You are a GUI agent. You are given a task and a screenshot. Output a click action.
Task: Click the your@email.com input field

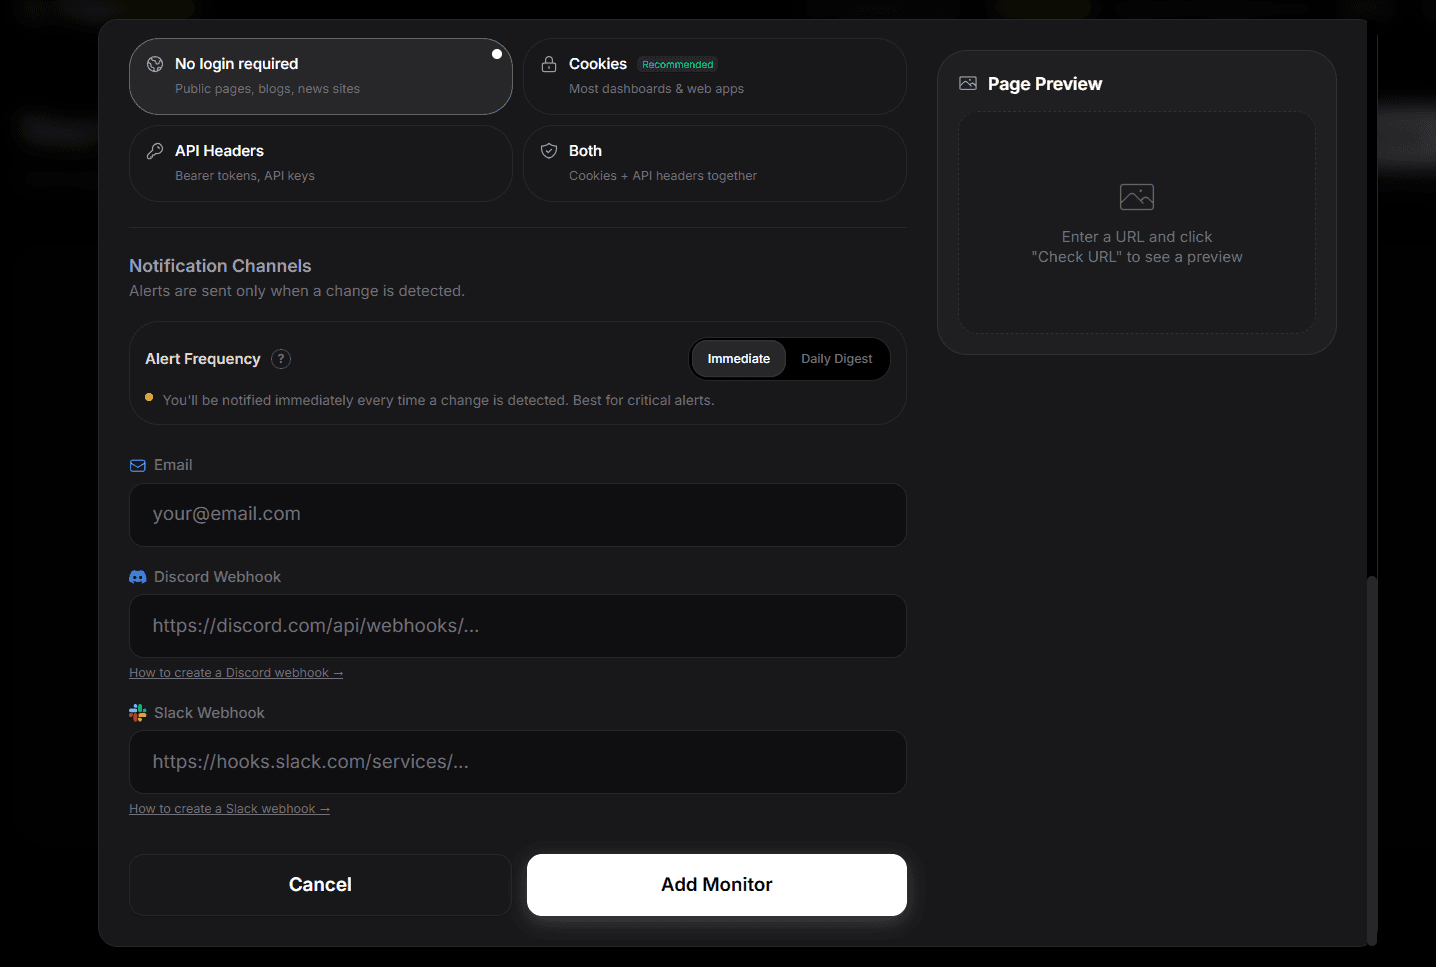[517, 514]
